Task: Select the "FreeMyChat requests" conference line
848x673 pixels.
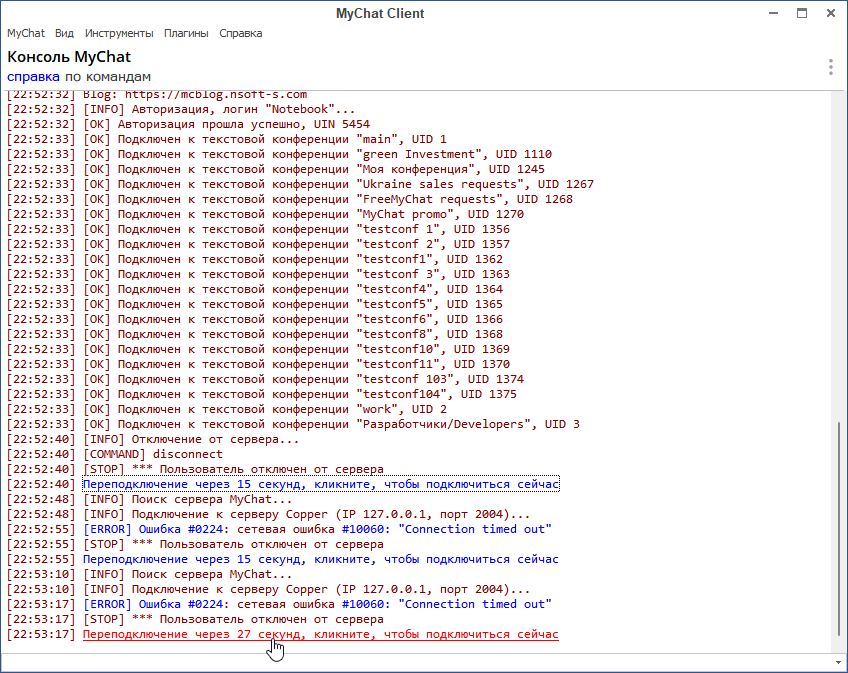Action: click(x=289, y=199)
